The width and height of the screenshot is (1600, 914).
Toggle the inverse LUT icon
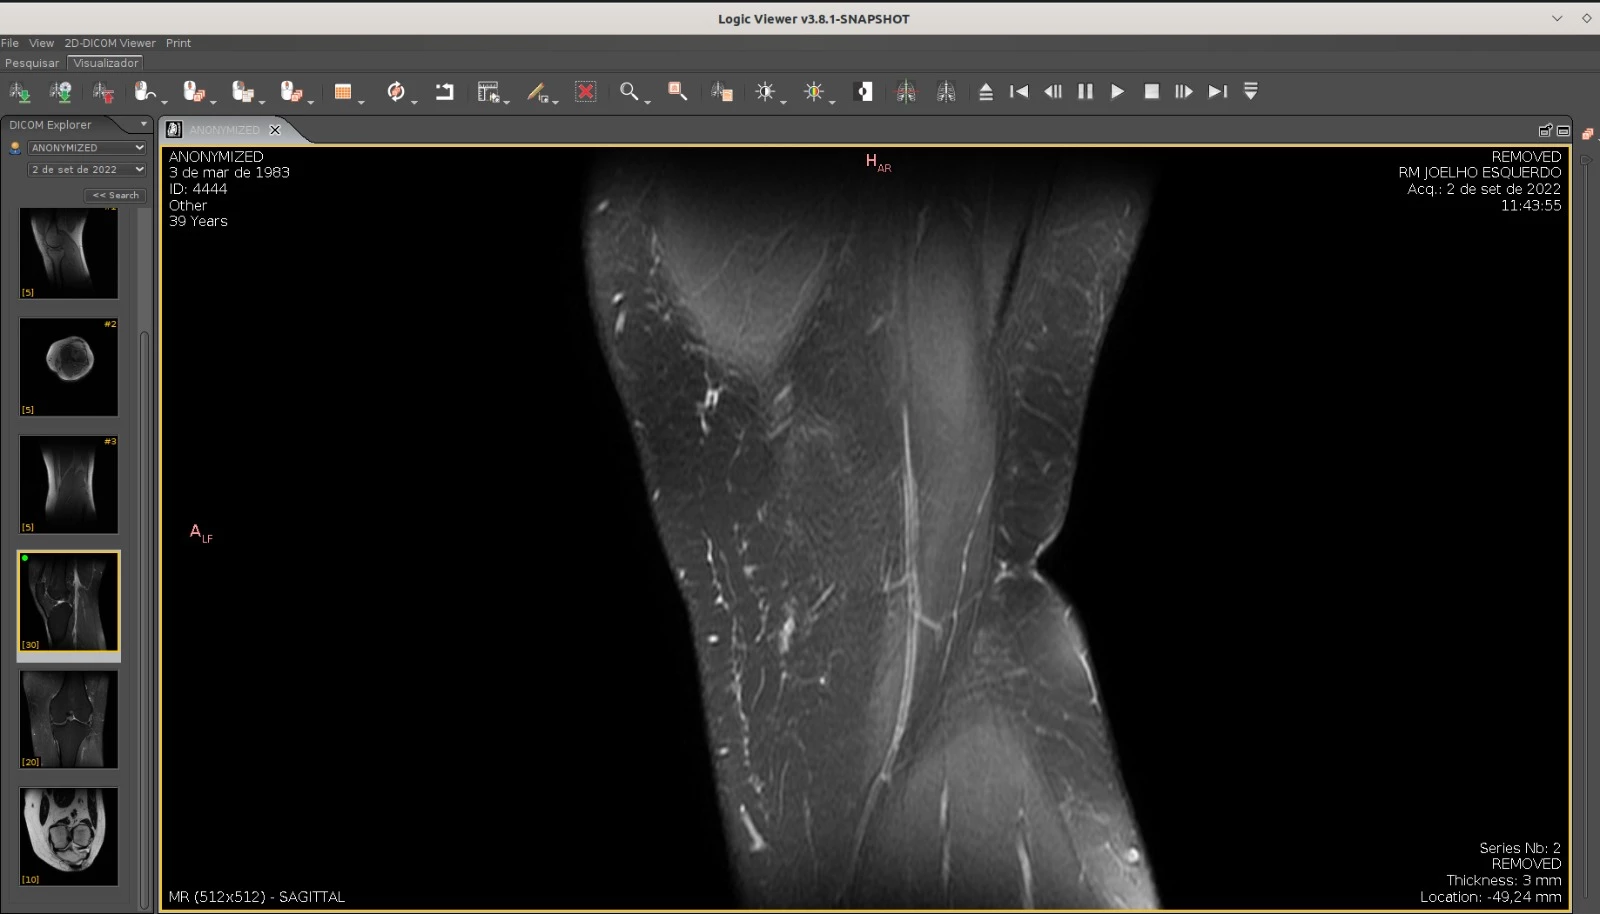865,92
